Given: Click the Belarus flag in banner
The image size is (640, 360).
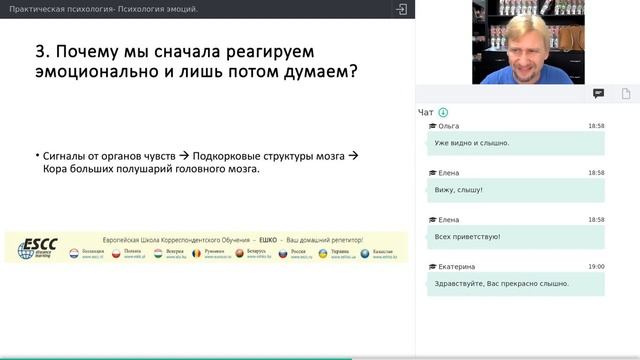Looking at the screenshot, I should tap(240, 254).
